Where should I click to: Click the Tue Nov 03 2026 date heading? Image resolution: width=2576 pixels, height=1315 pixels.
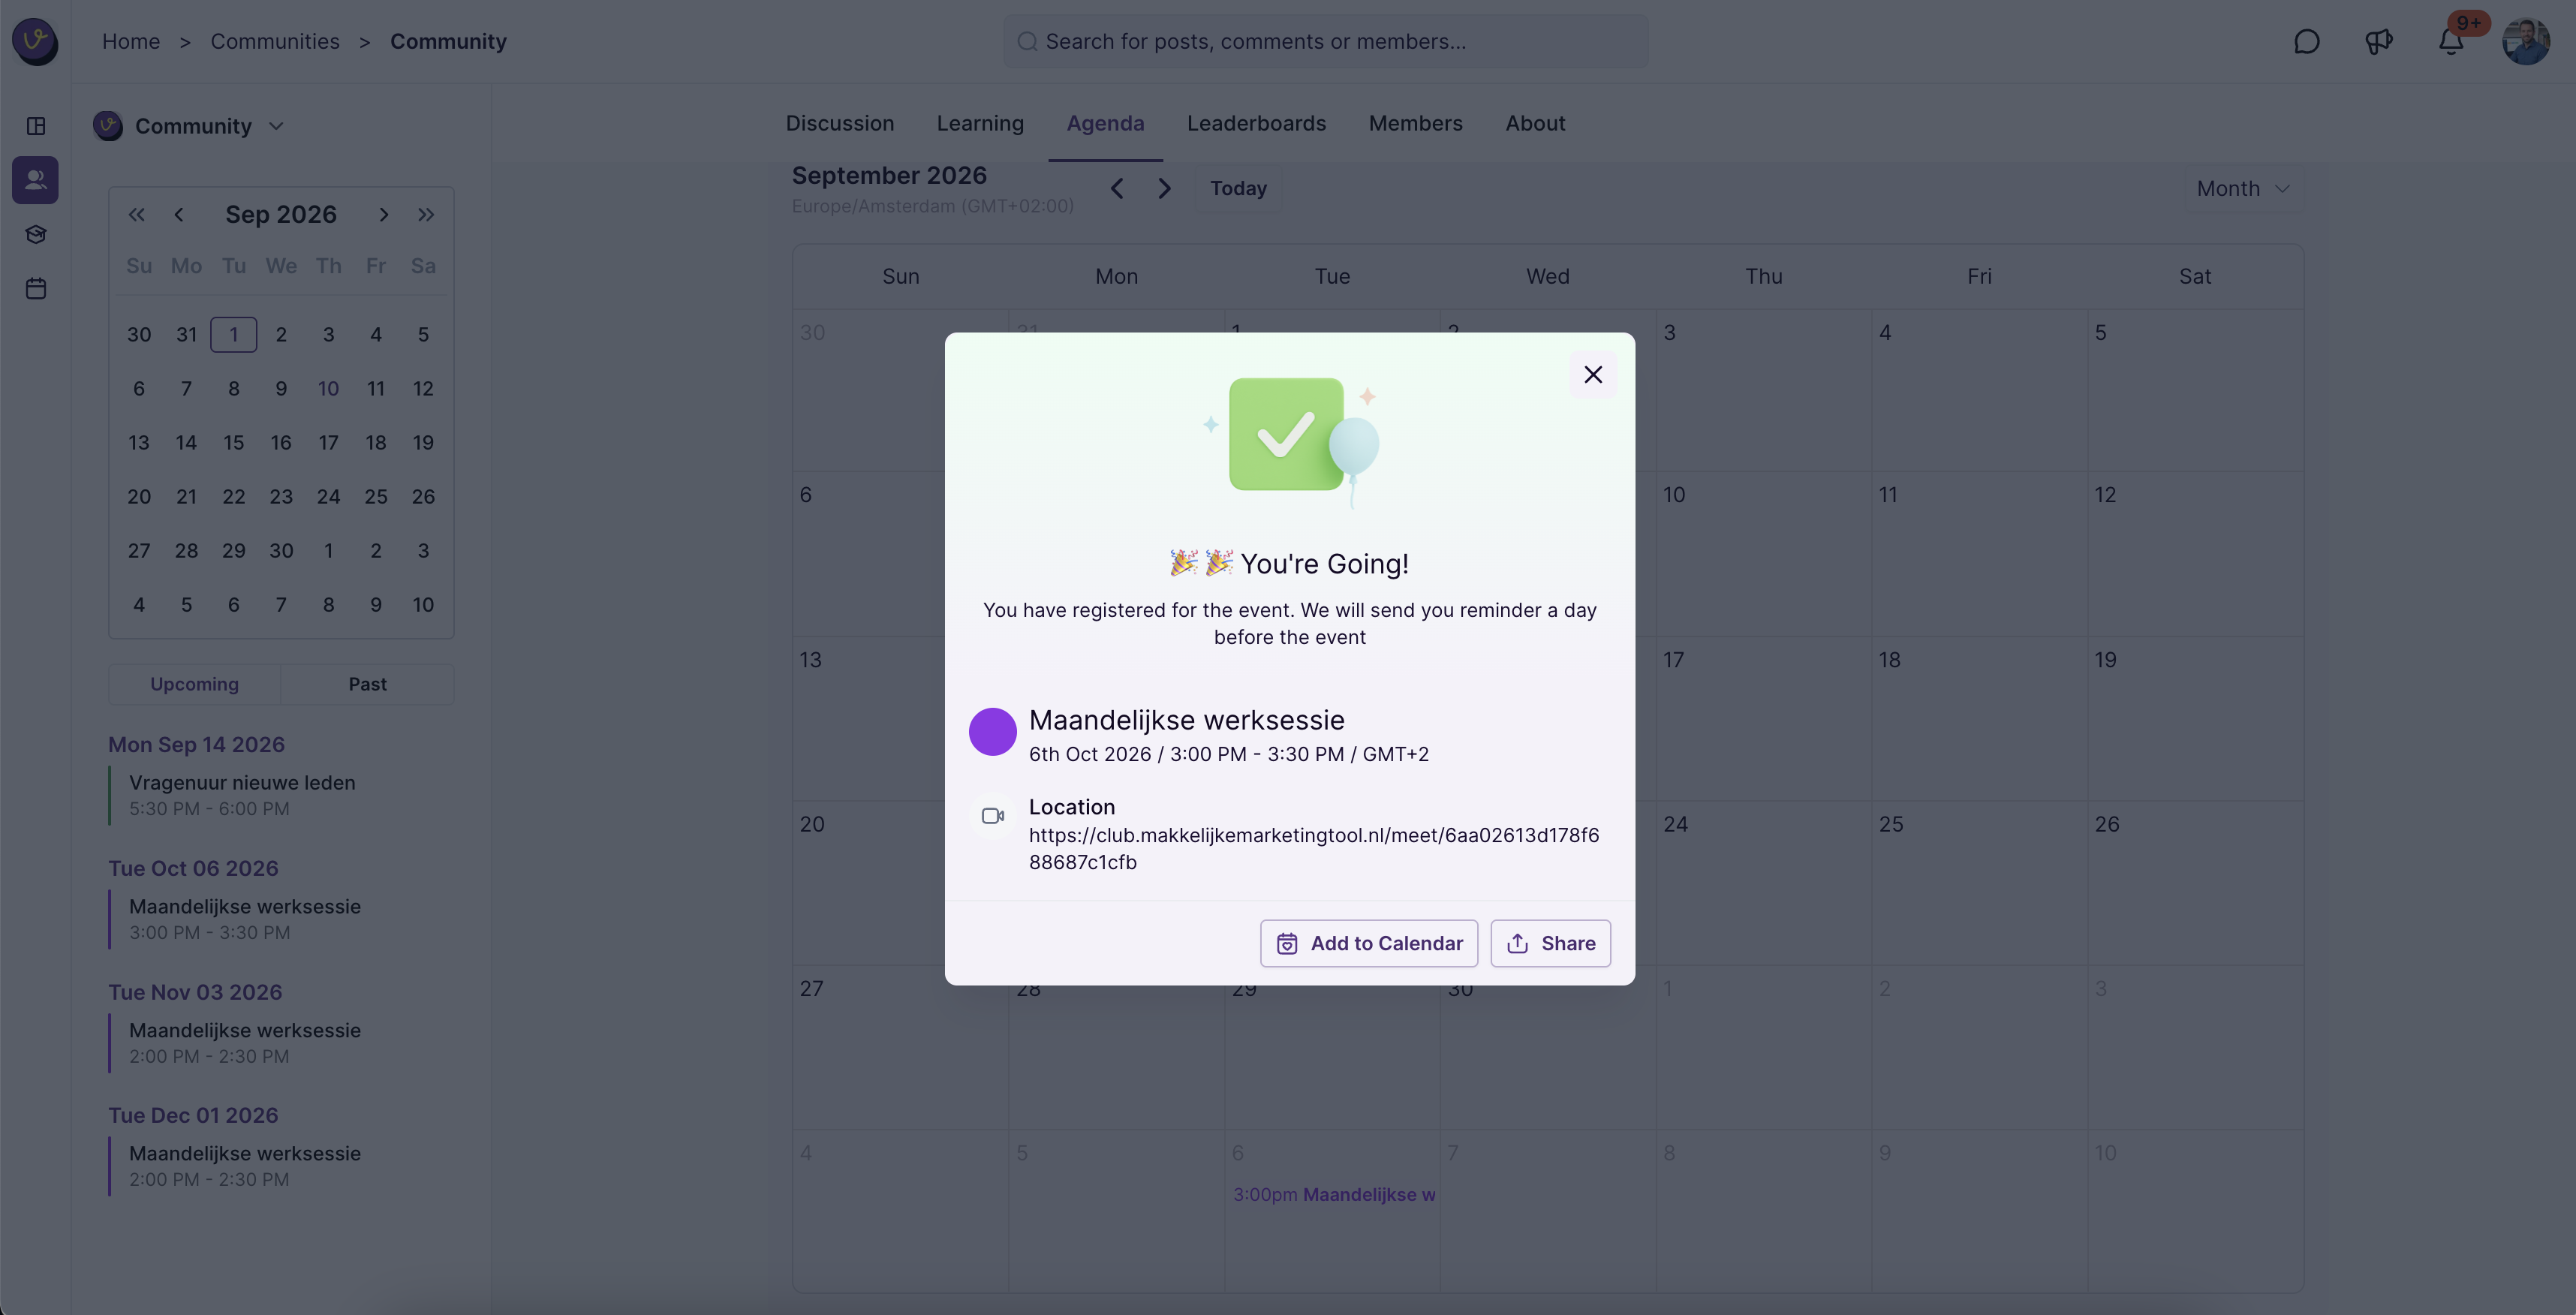pos(195,992)
